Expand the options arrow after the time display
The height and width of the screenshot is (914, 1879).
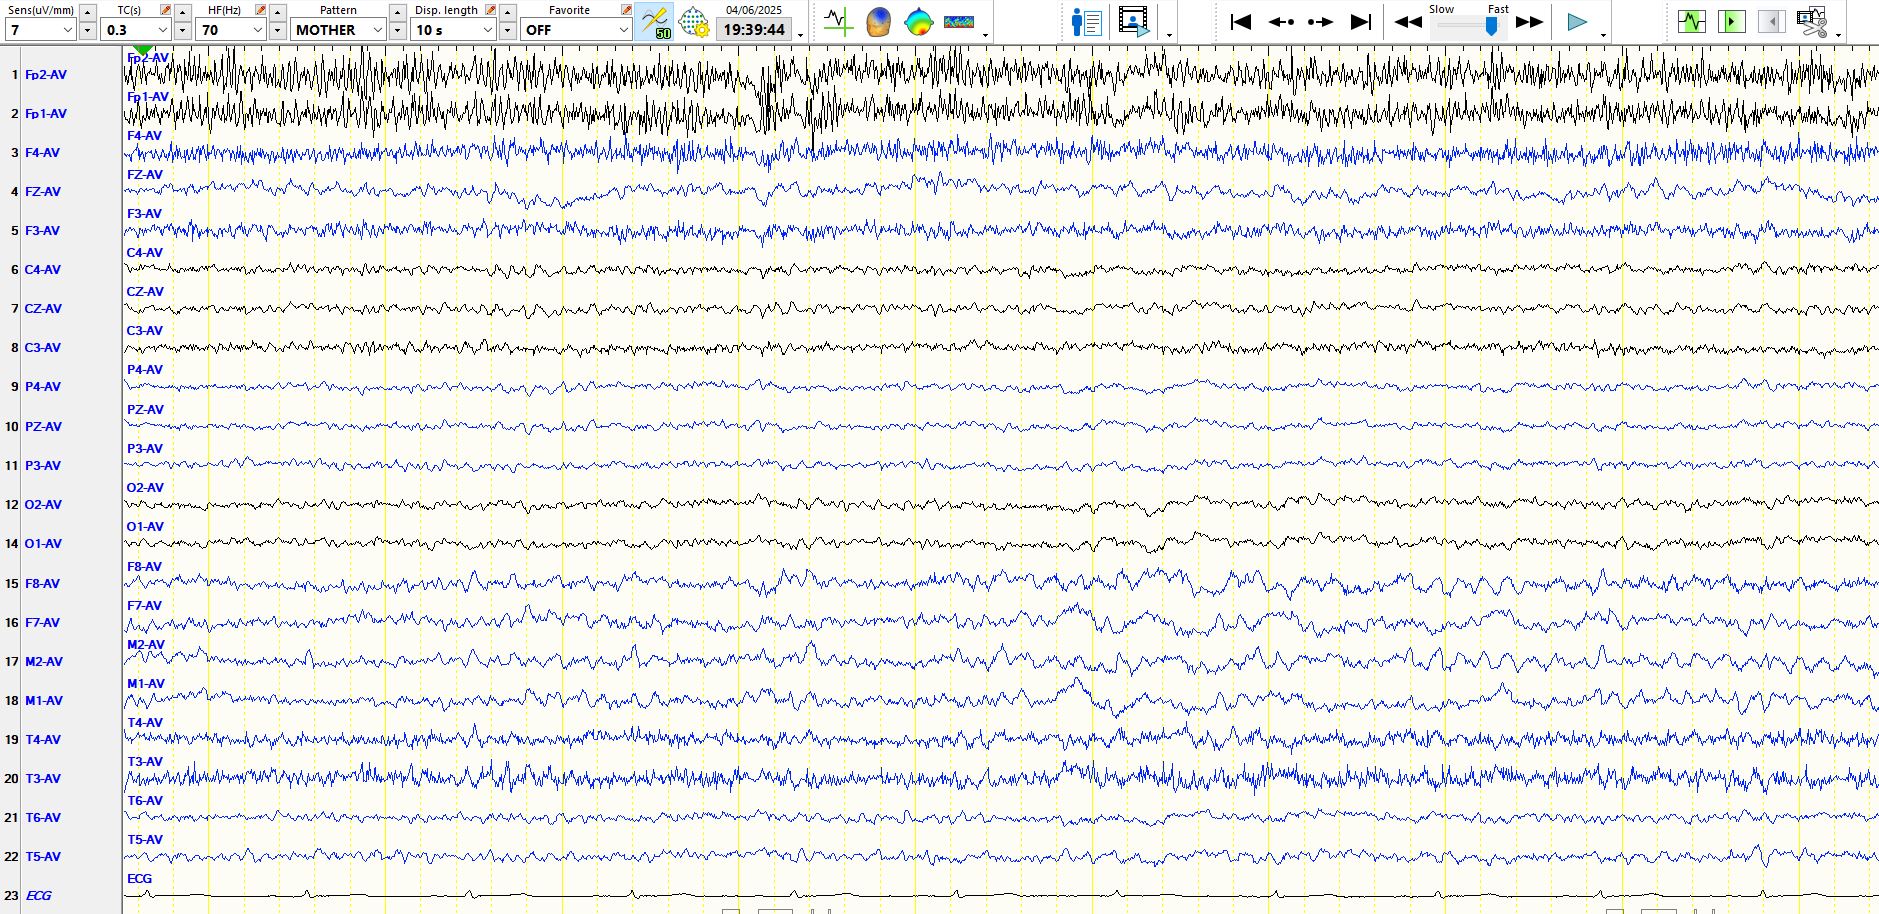[801, 35]
